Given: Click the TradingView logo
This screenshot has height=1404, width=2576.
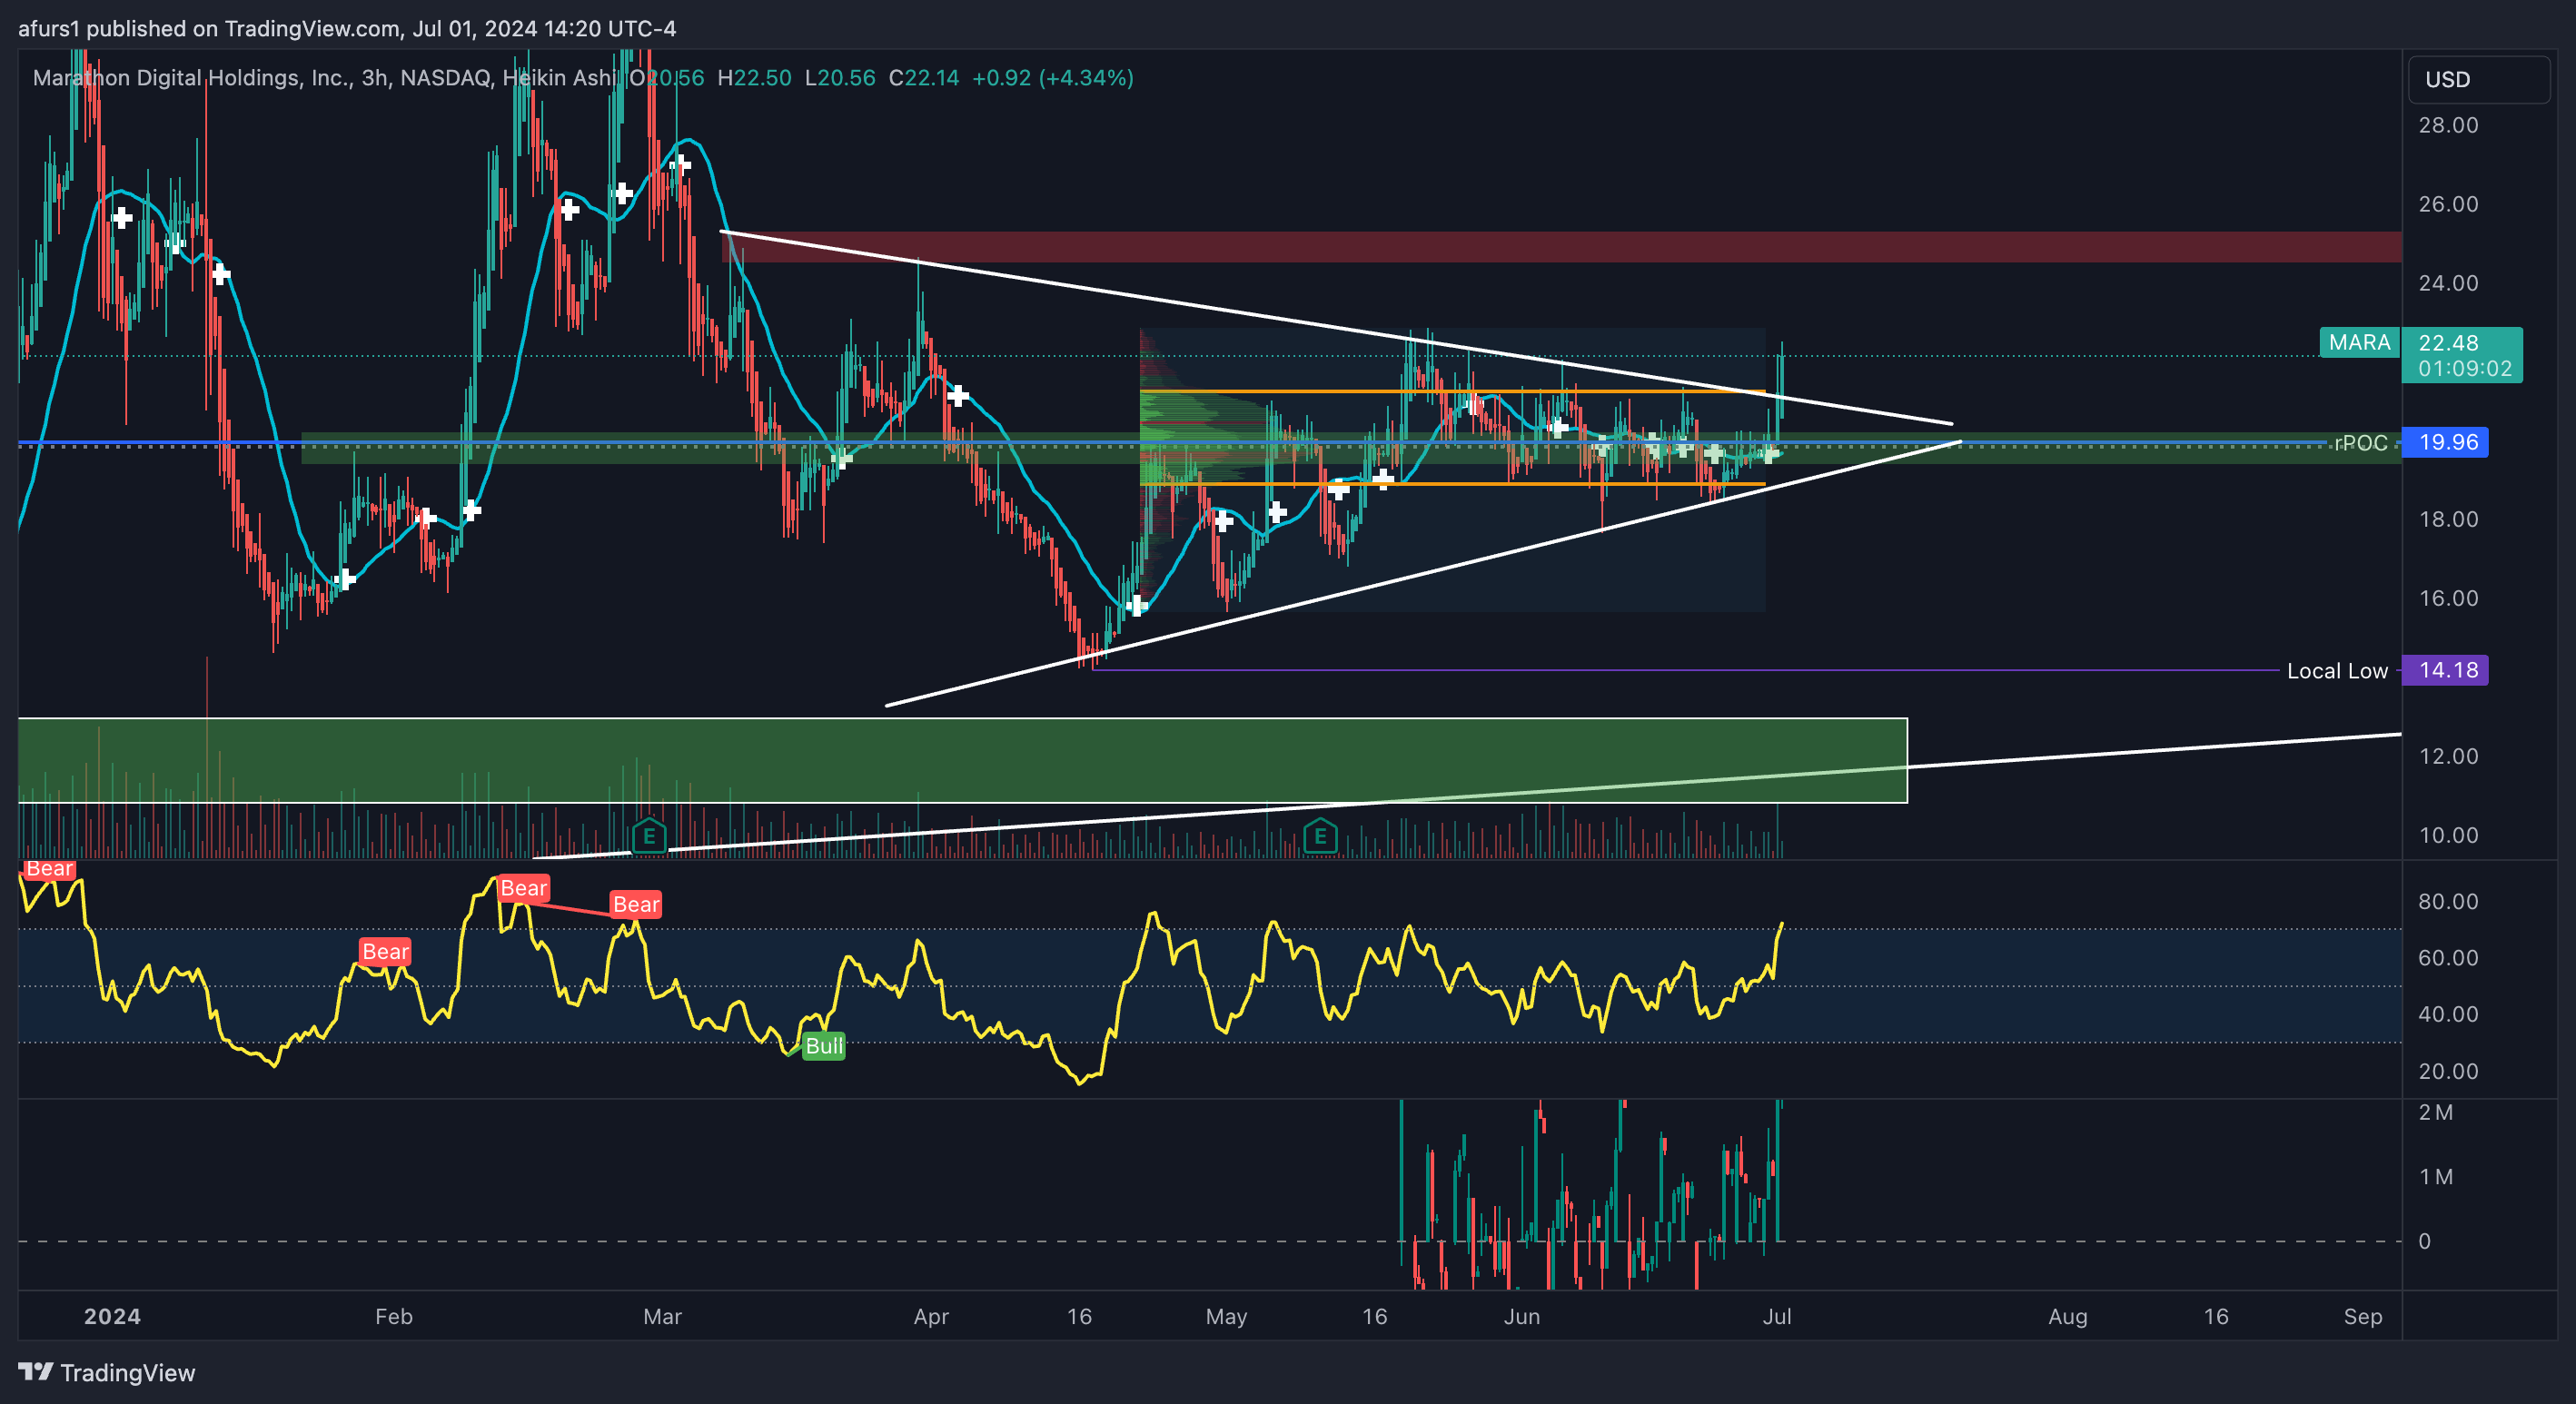Looking at the screenshot, I should pyautogui.click(x=107, y=1372).
